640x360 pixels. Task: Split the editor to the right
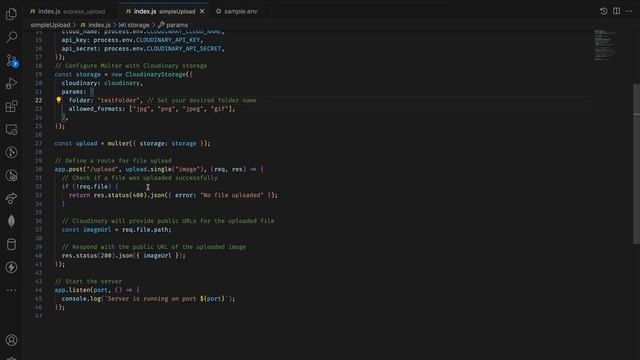click(x=616, y=11)
